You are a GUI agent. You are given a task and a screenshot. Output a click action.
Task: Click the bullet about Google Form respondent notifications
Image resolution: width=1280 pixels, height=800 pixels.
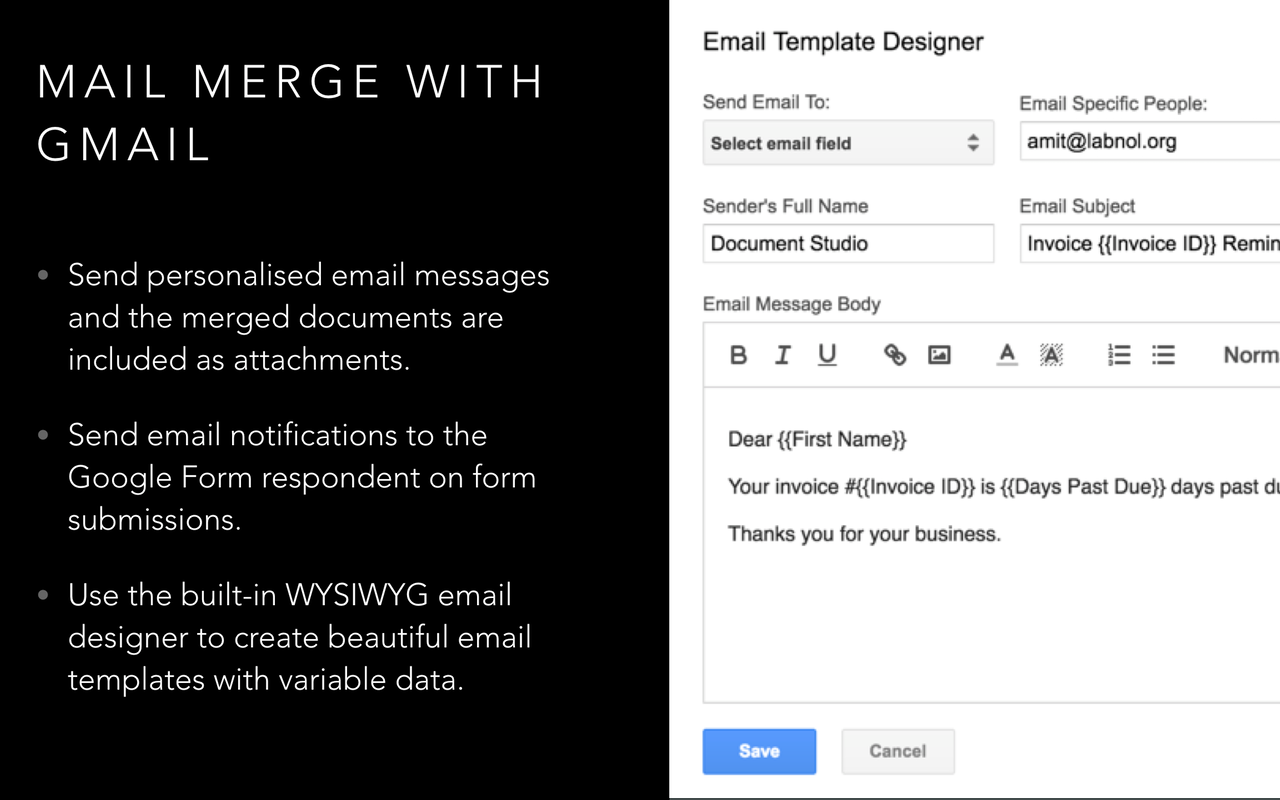[301, 477]
